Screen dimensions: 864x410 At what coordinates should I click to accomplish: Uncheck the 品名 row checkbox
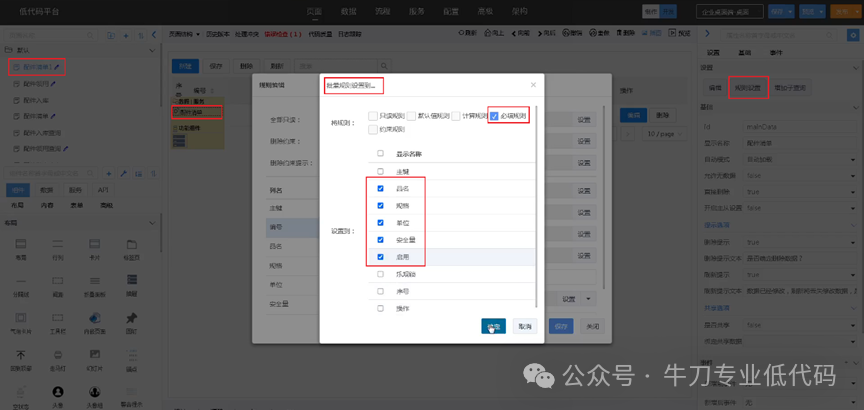point(380,188)
